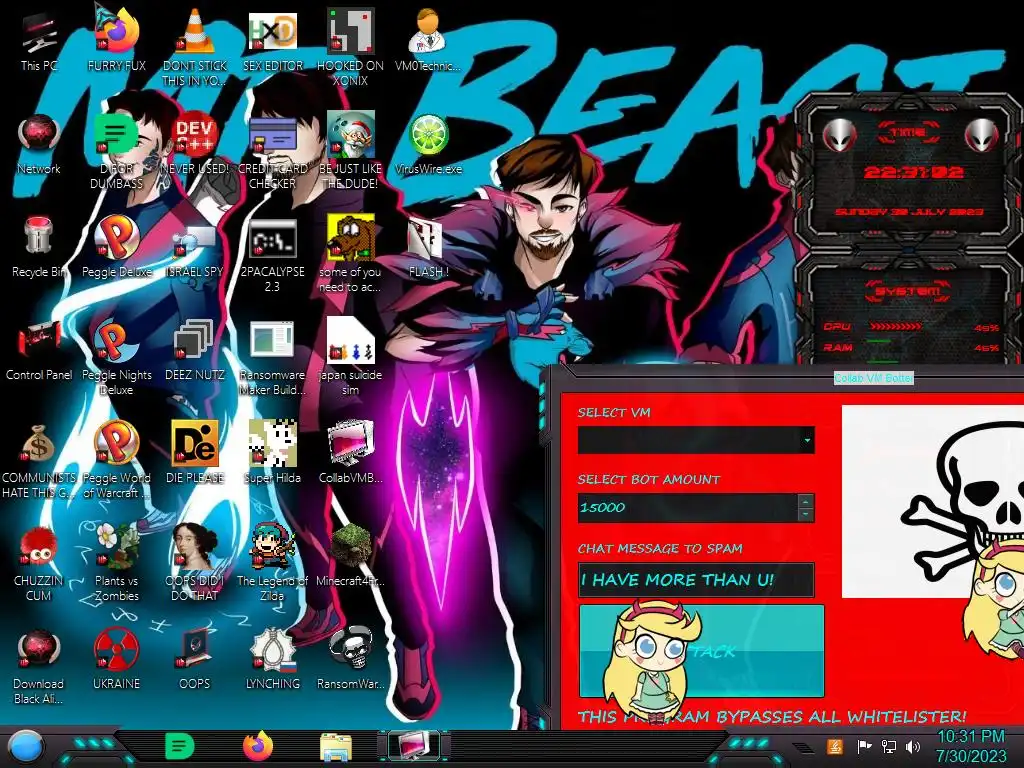This screenshot has width=1024, height=768.
Task: Expand the SELECT VM dropdown
Action: click(x=807, y=440)
